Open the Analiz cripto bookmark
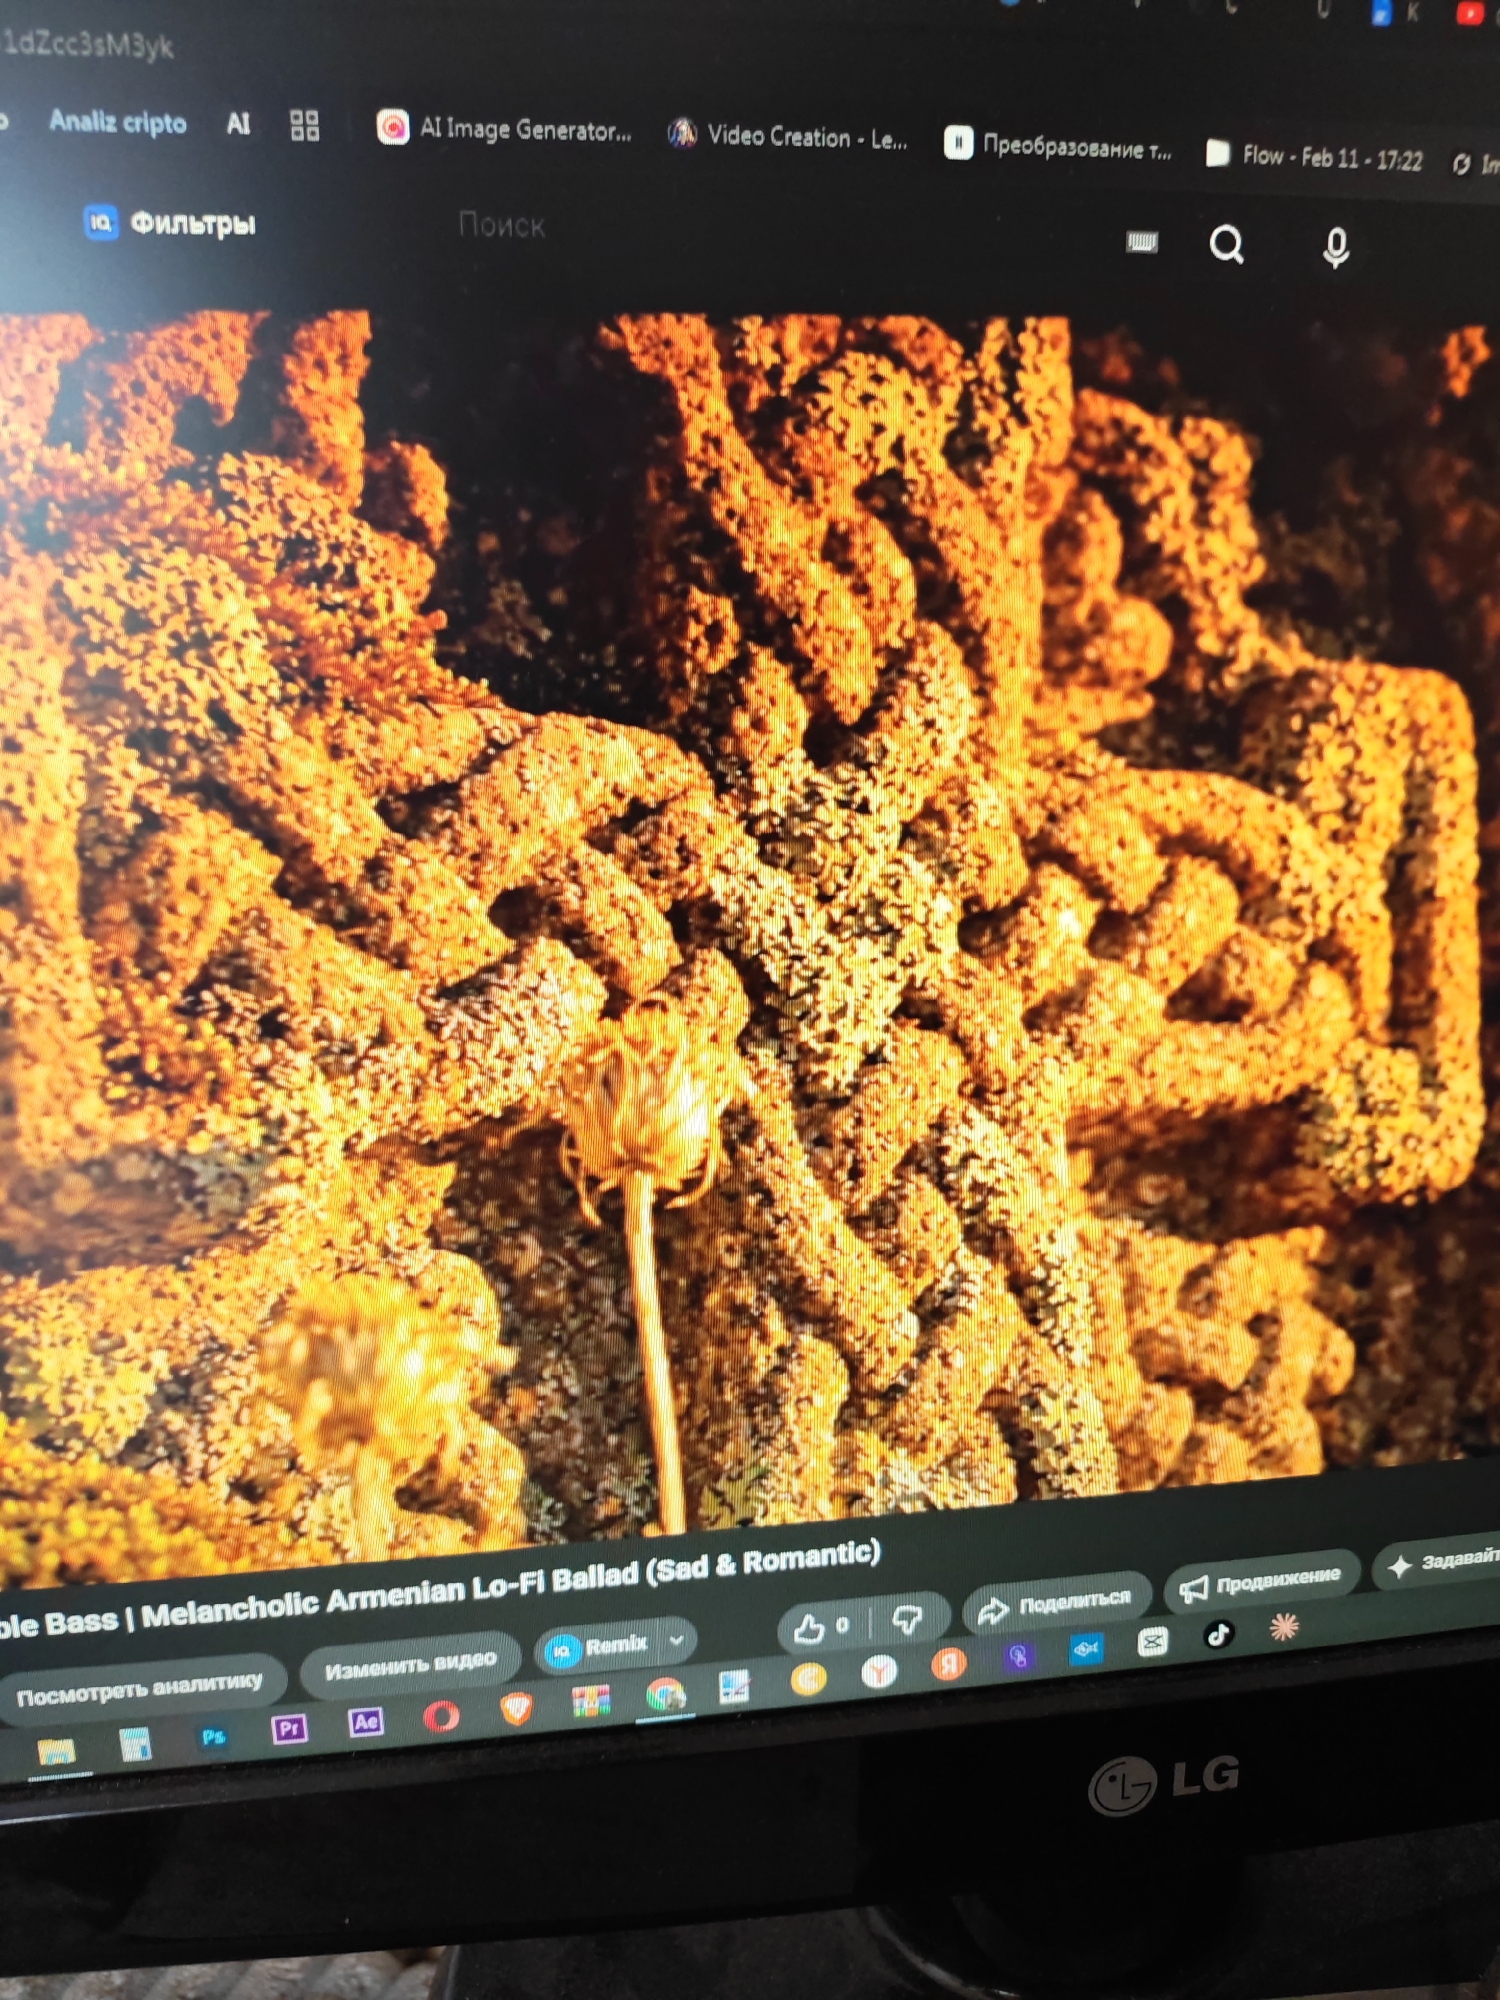The width and height of the screenshot is (1500, 2000). [x=117, y=122]
